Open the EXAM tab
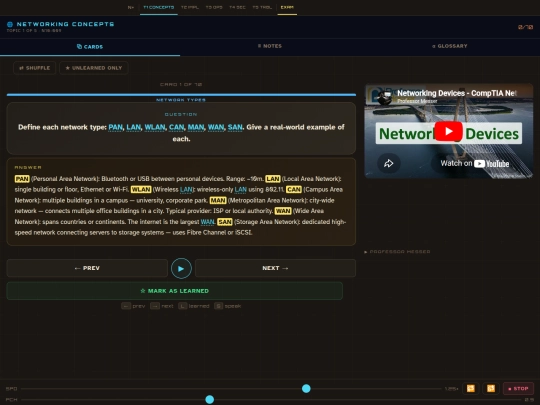The image size is (540, 405). [x=287, y=7]
